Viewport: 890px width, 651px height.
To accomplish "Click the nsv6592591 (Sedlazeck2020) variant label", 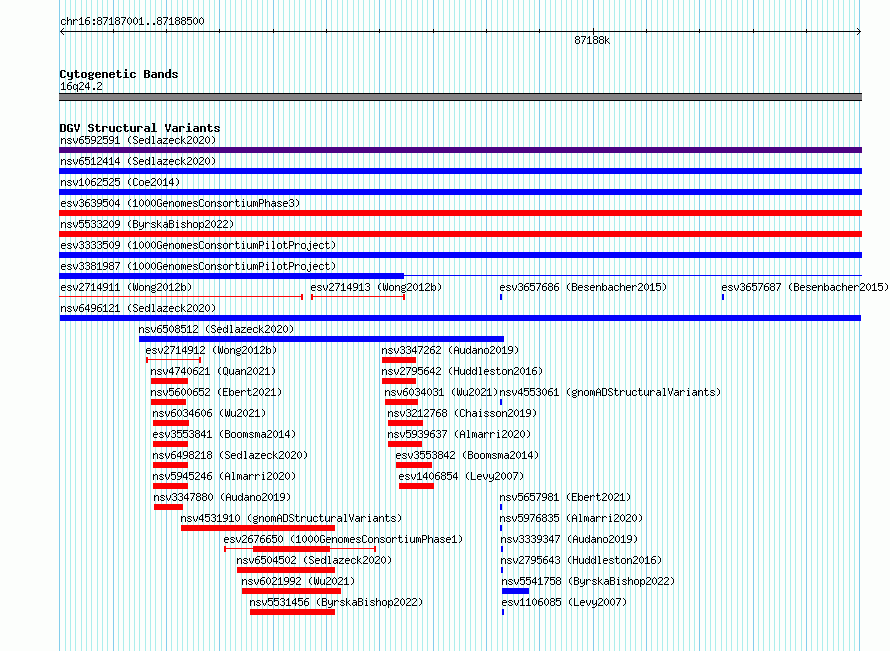I will click(x=138, y=140).
